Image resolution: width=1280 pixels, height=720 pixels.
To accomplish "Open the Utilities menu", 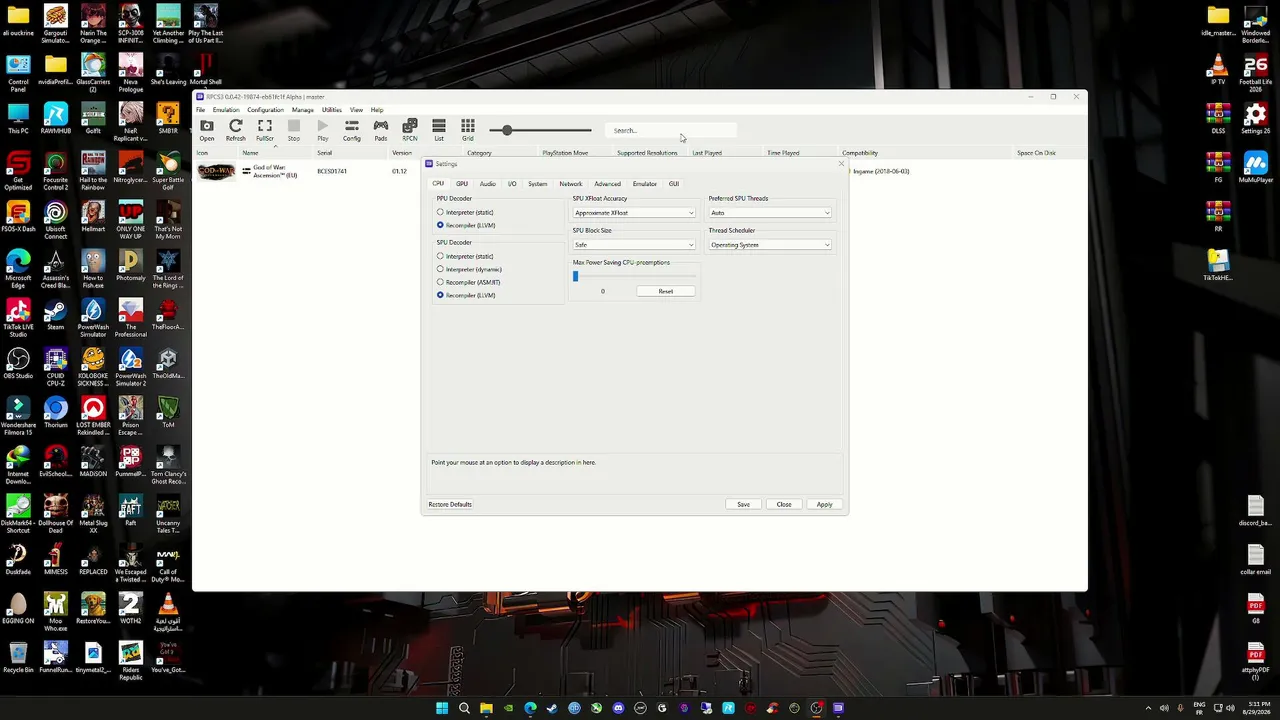I will [x=332, y=110].
